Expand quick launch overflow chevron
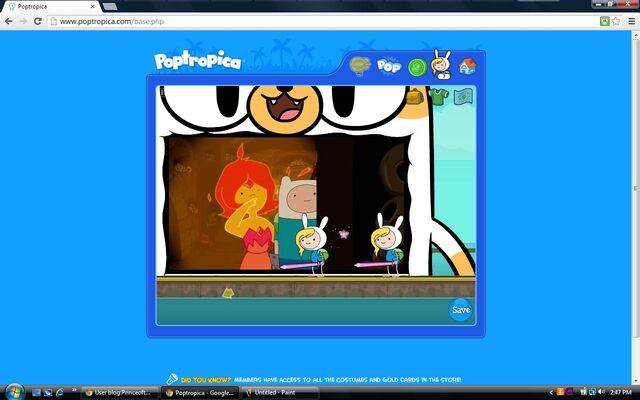 [x=74, y=390]
